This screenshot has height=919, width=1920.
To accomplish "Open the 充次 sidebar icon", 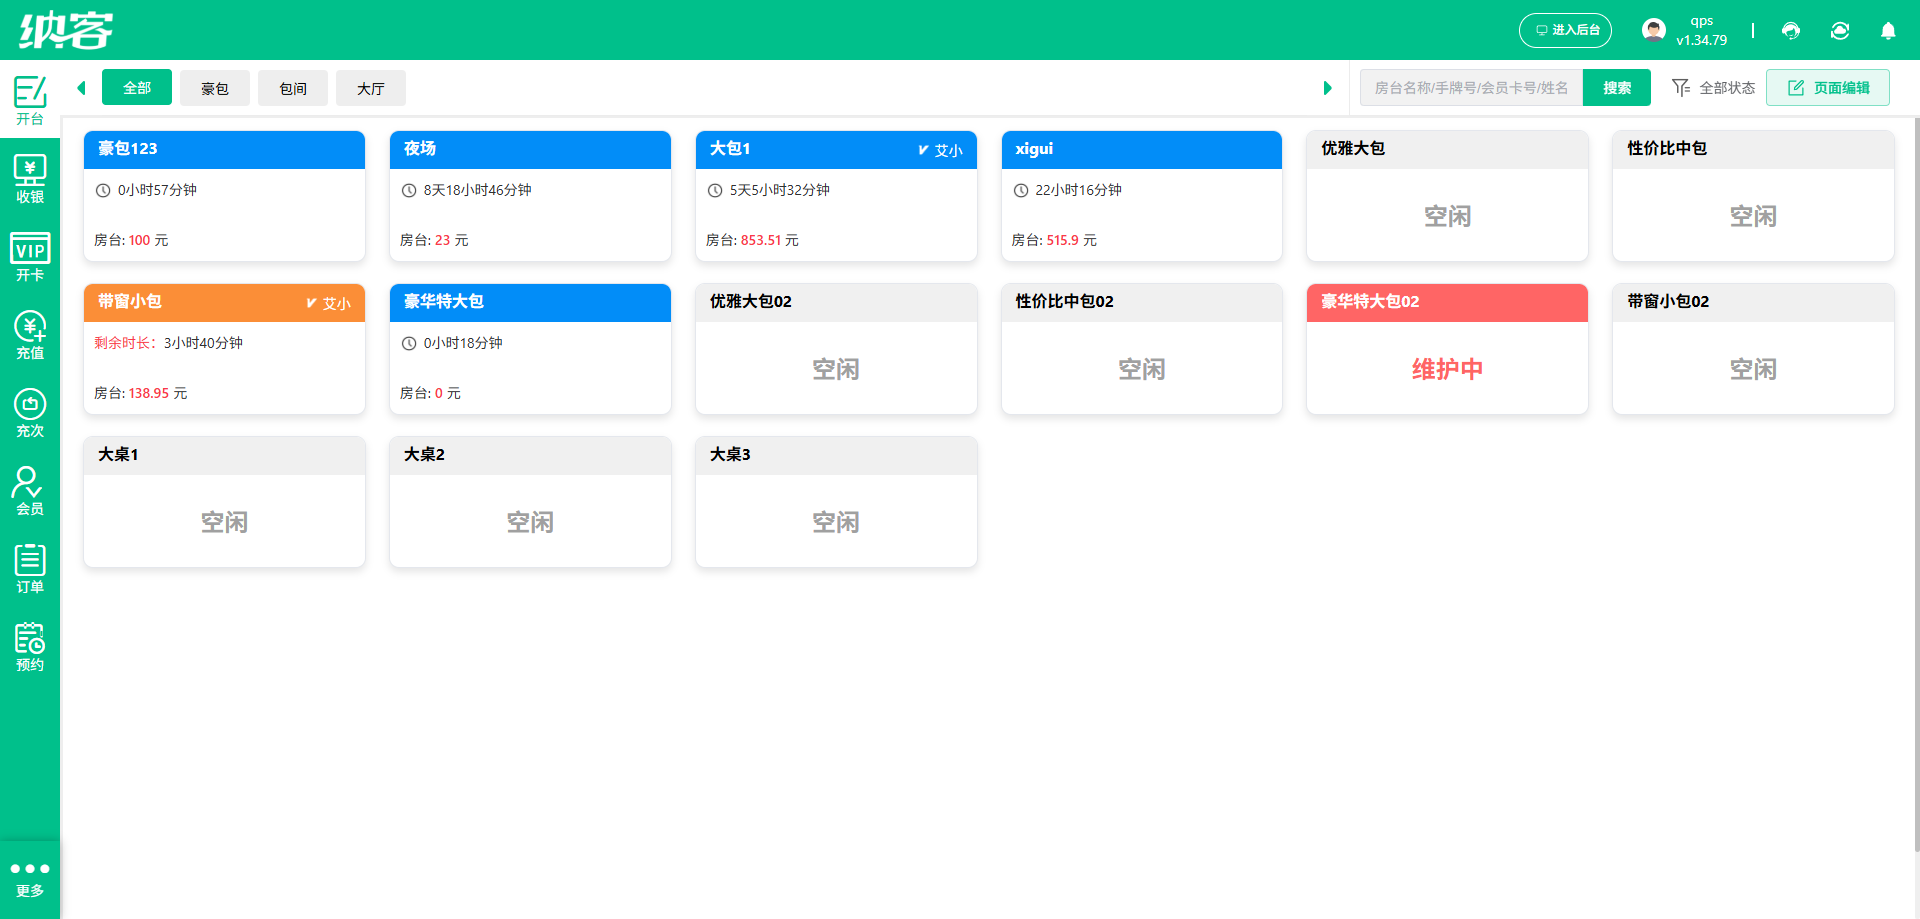I will click(30, 413).
